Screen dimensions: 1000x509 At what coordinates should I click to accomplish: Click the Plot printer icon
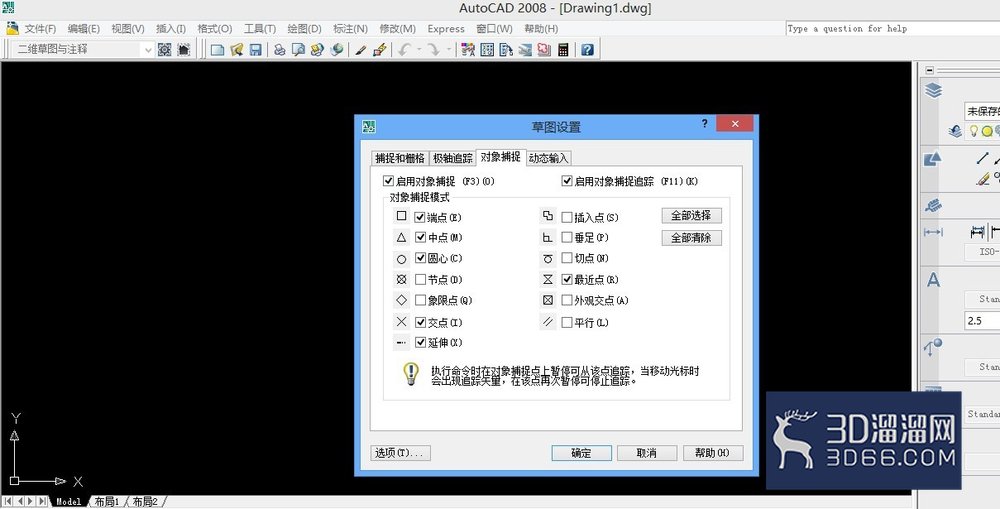pyautogui.click(x=279, y=50)
